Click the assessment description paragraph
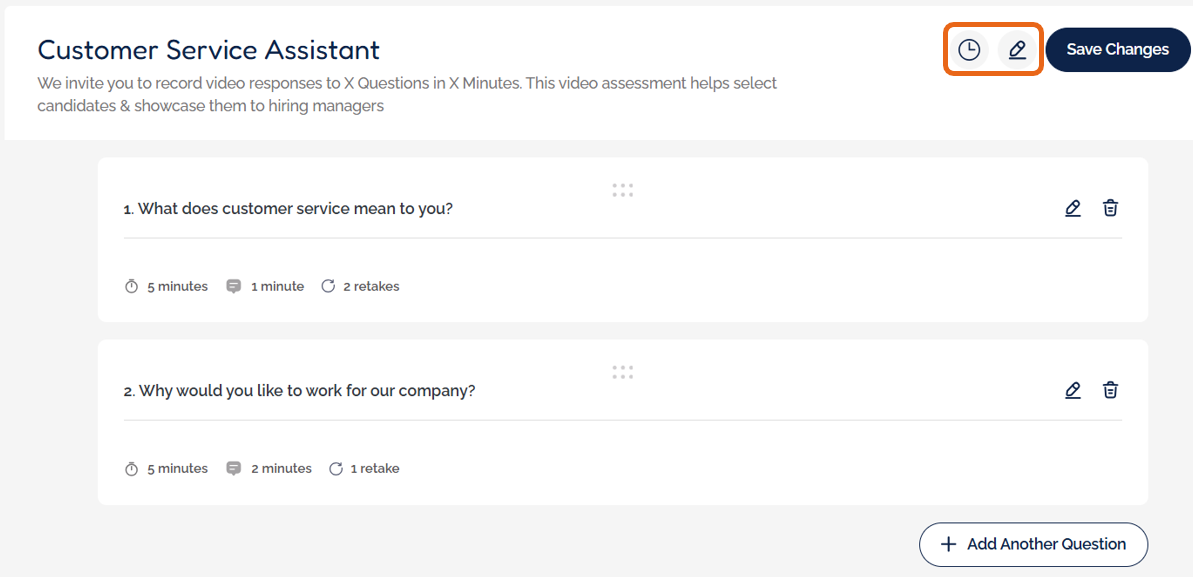 tap(407, 94)
